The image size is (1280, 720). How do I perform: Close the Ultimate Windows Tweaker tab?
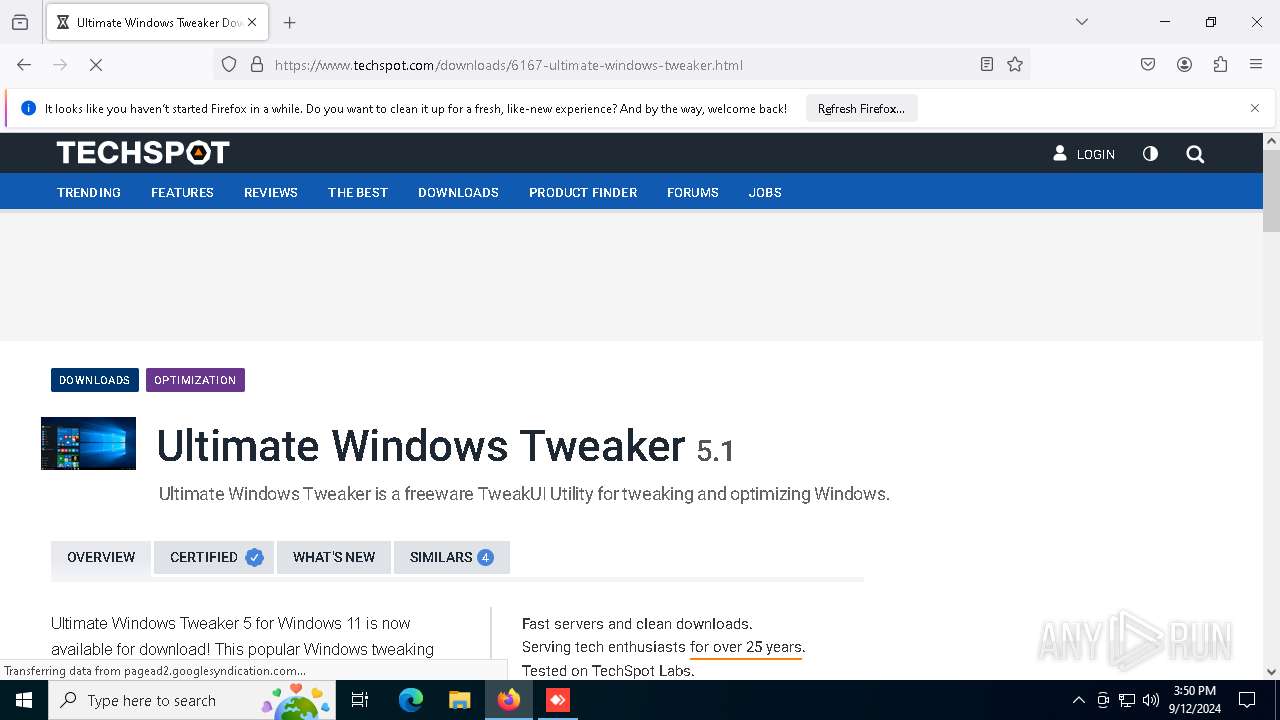tap(252, 22)
